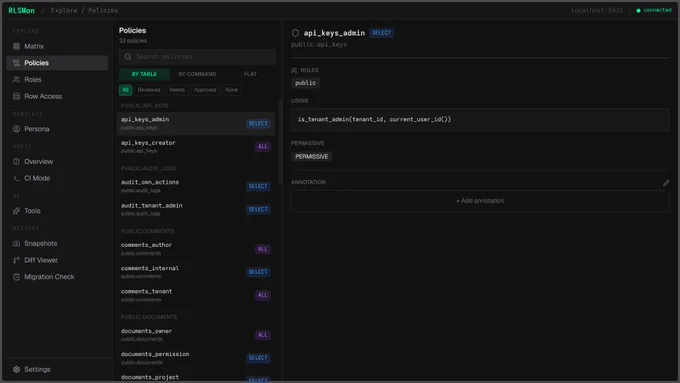Filter policies by None
This screenshot has height=383, width=680.
[232, 90]
